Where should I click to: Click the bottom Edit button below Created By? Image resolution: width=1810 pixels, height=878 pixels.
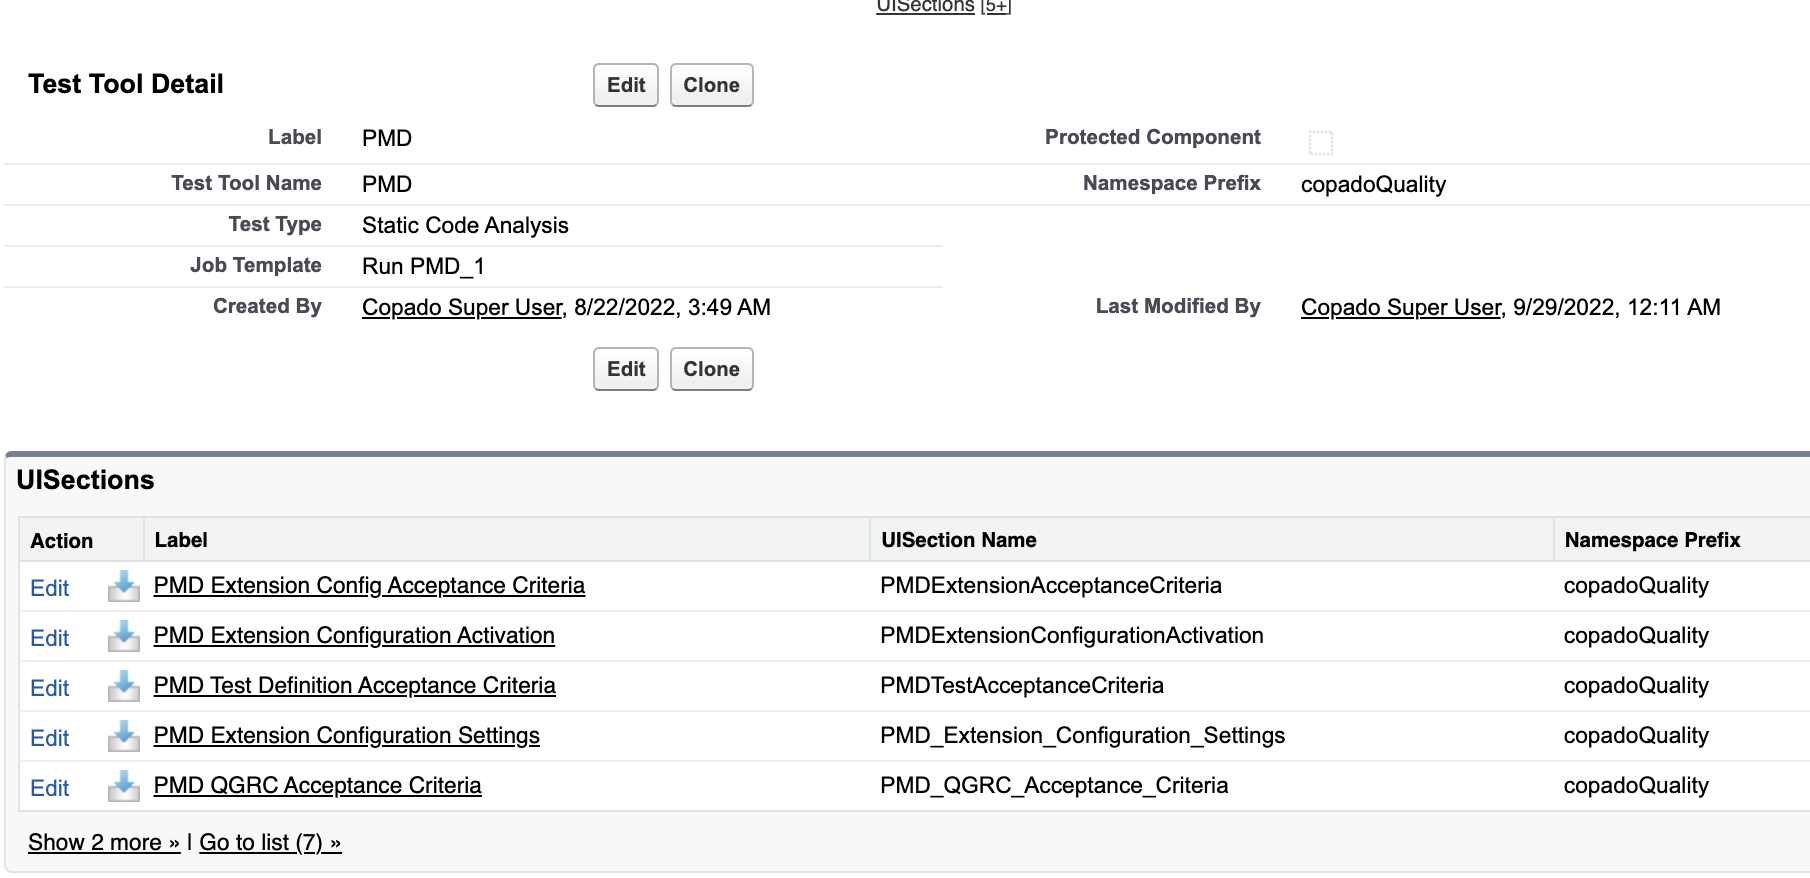pyautogui.click(x=625, y=369)
